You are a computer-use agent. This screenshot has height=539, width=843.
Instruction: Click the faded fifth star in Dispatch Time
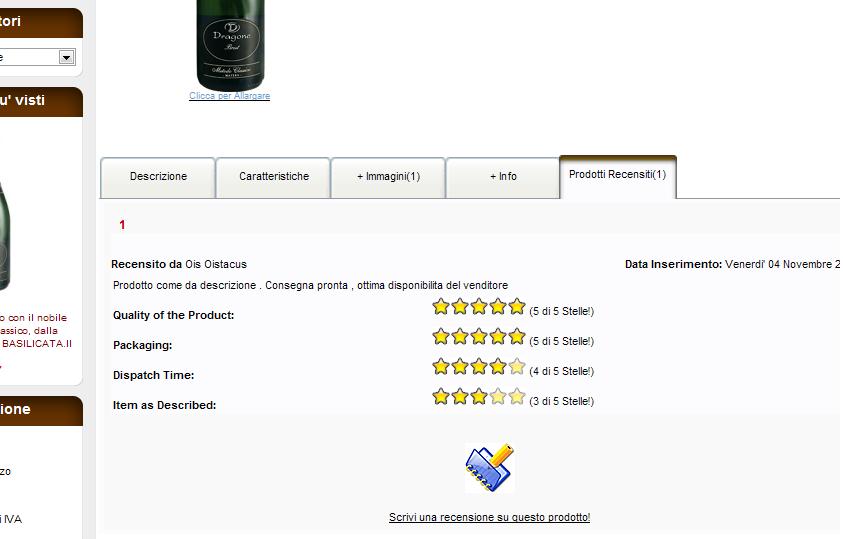click(x=517, y=367)
